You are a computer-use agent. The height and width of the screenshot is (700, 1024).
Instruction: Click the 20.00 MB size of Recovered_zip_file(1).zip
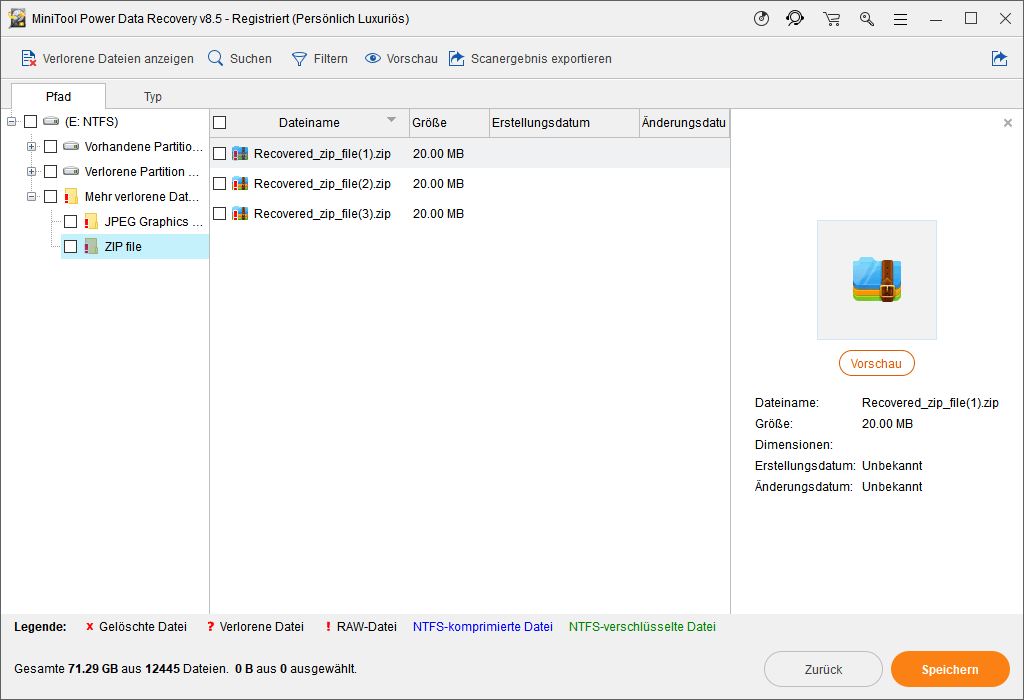coord(438,153)
